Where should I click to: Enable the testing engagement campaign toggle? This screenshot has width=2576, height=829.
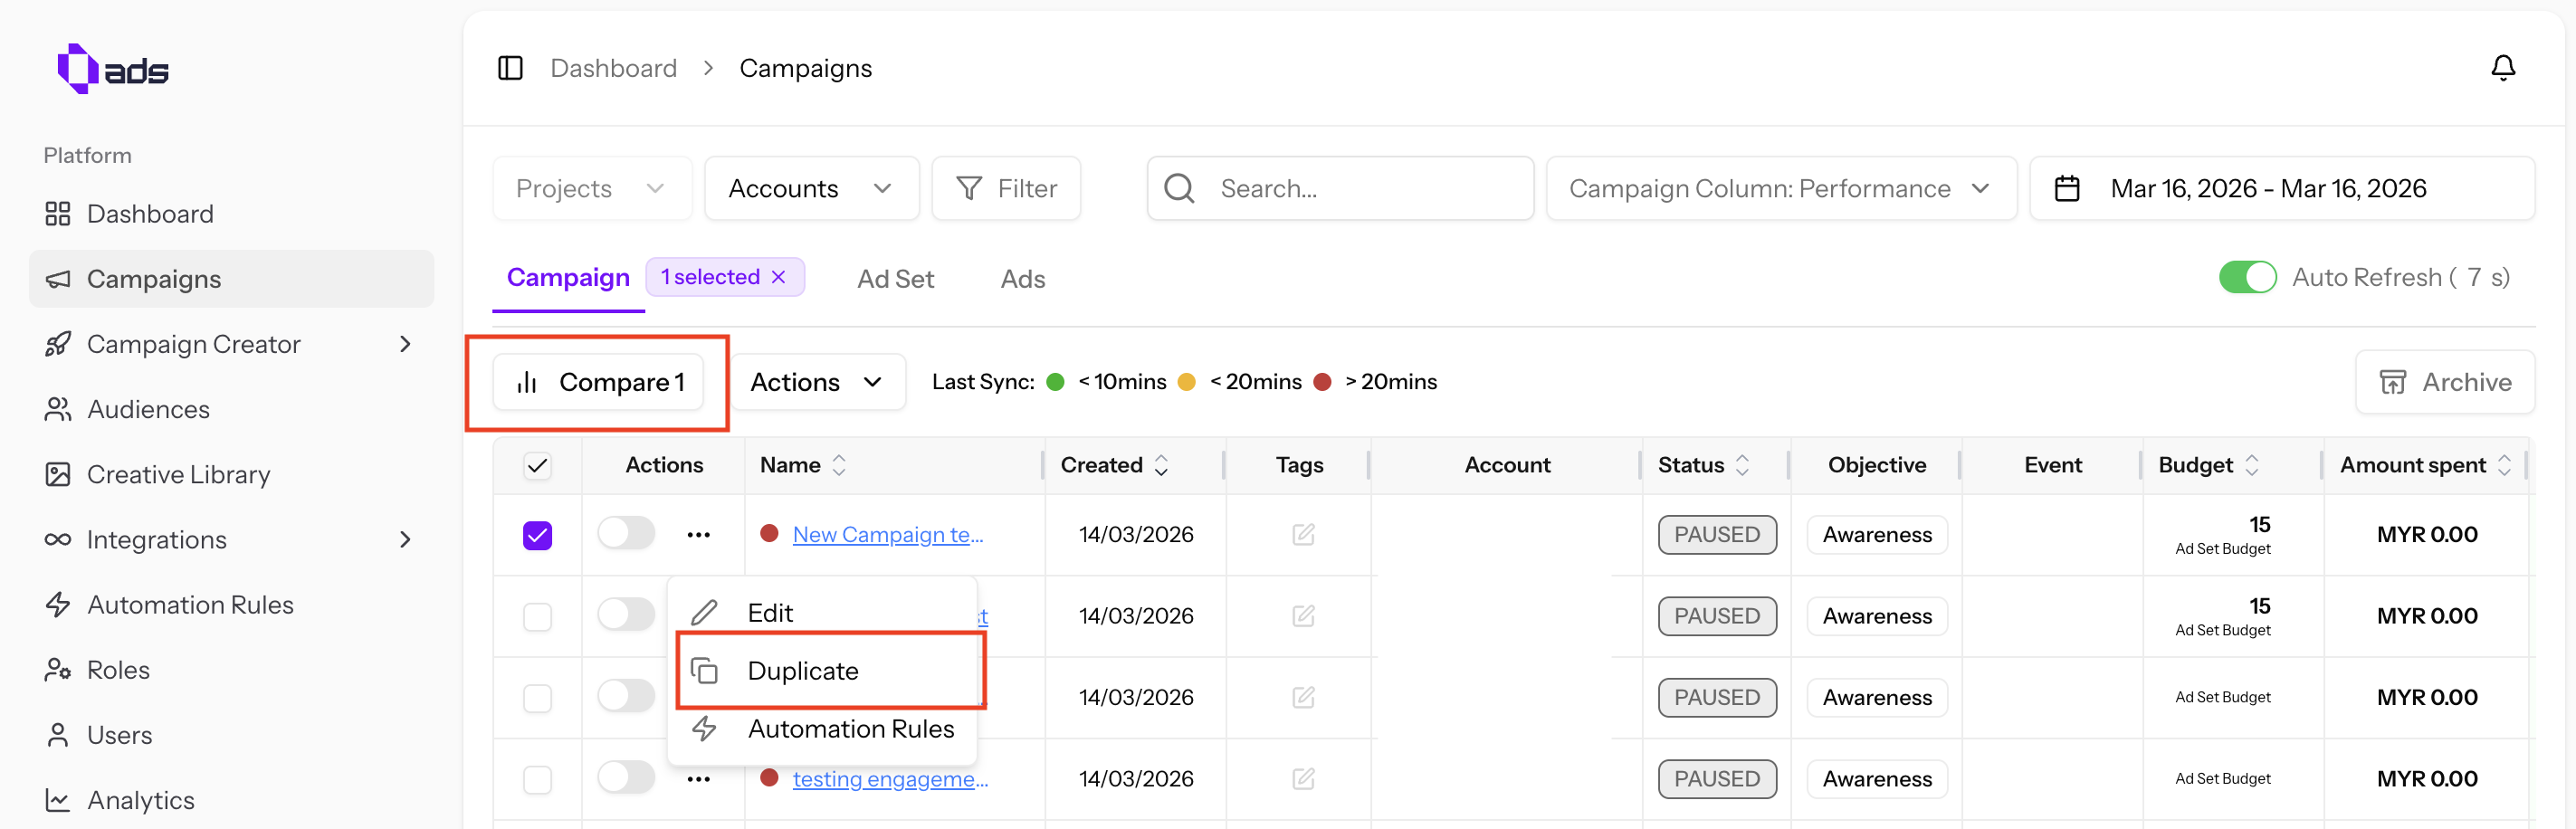point(626,777)
